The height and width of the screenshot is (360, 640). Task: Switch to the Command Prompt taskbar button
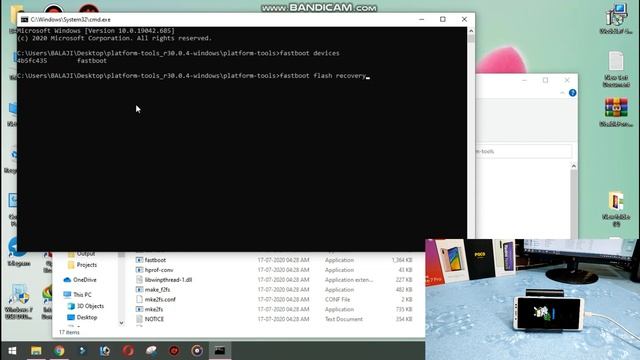click(x=220, y=351)
